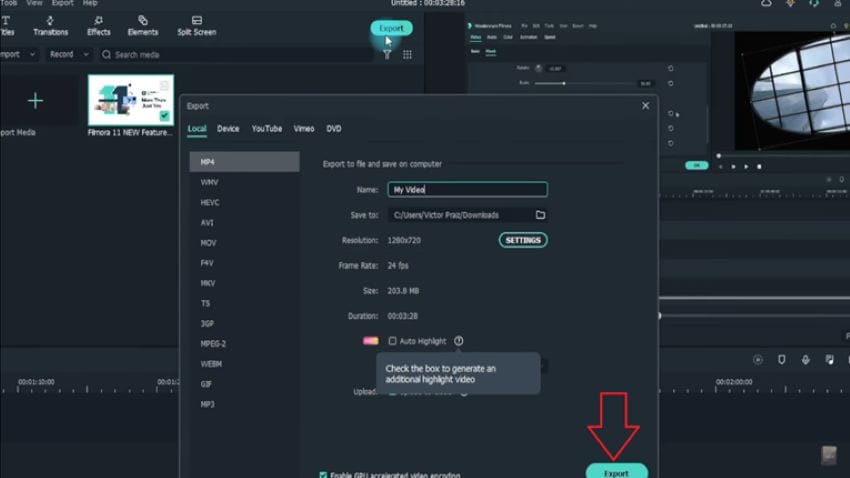Select the Basic sub-tab in background window

[475, 51]
